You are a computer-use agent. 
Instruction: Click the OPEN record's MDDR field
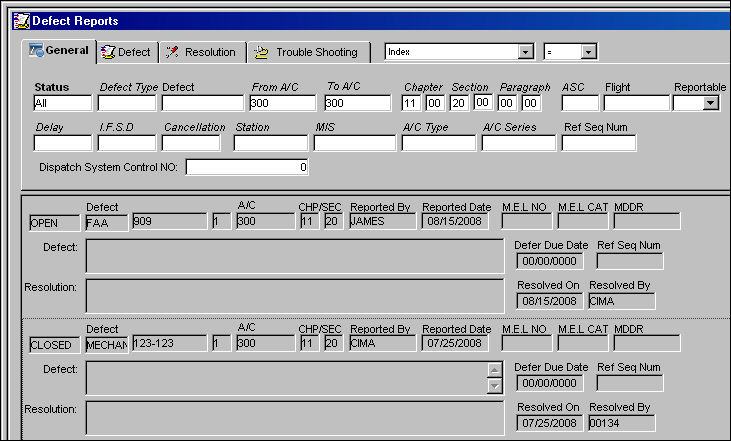[x=647, y=221]
